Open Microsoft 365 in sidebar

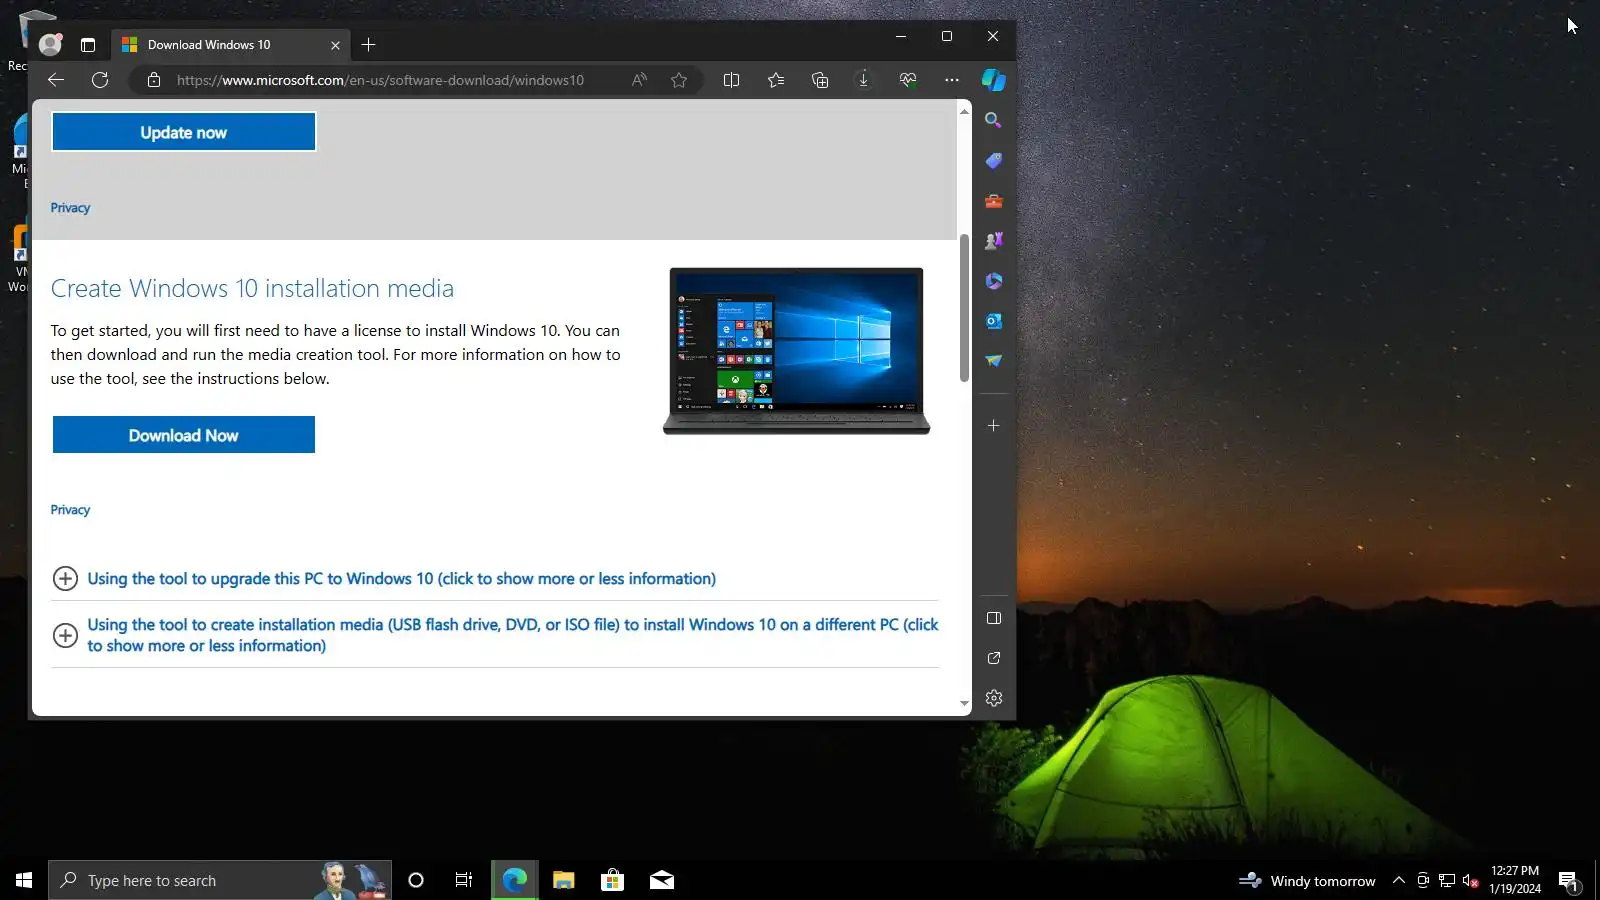[x=993, y=281]
